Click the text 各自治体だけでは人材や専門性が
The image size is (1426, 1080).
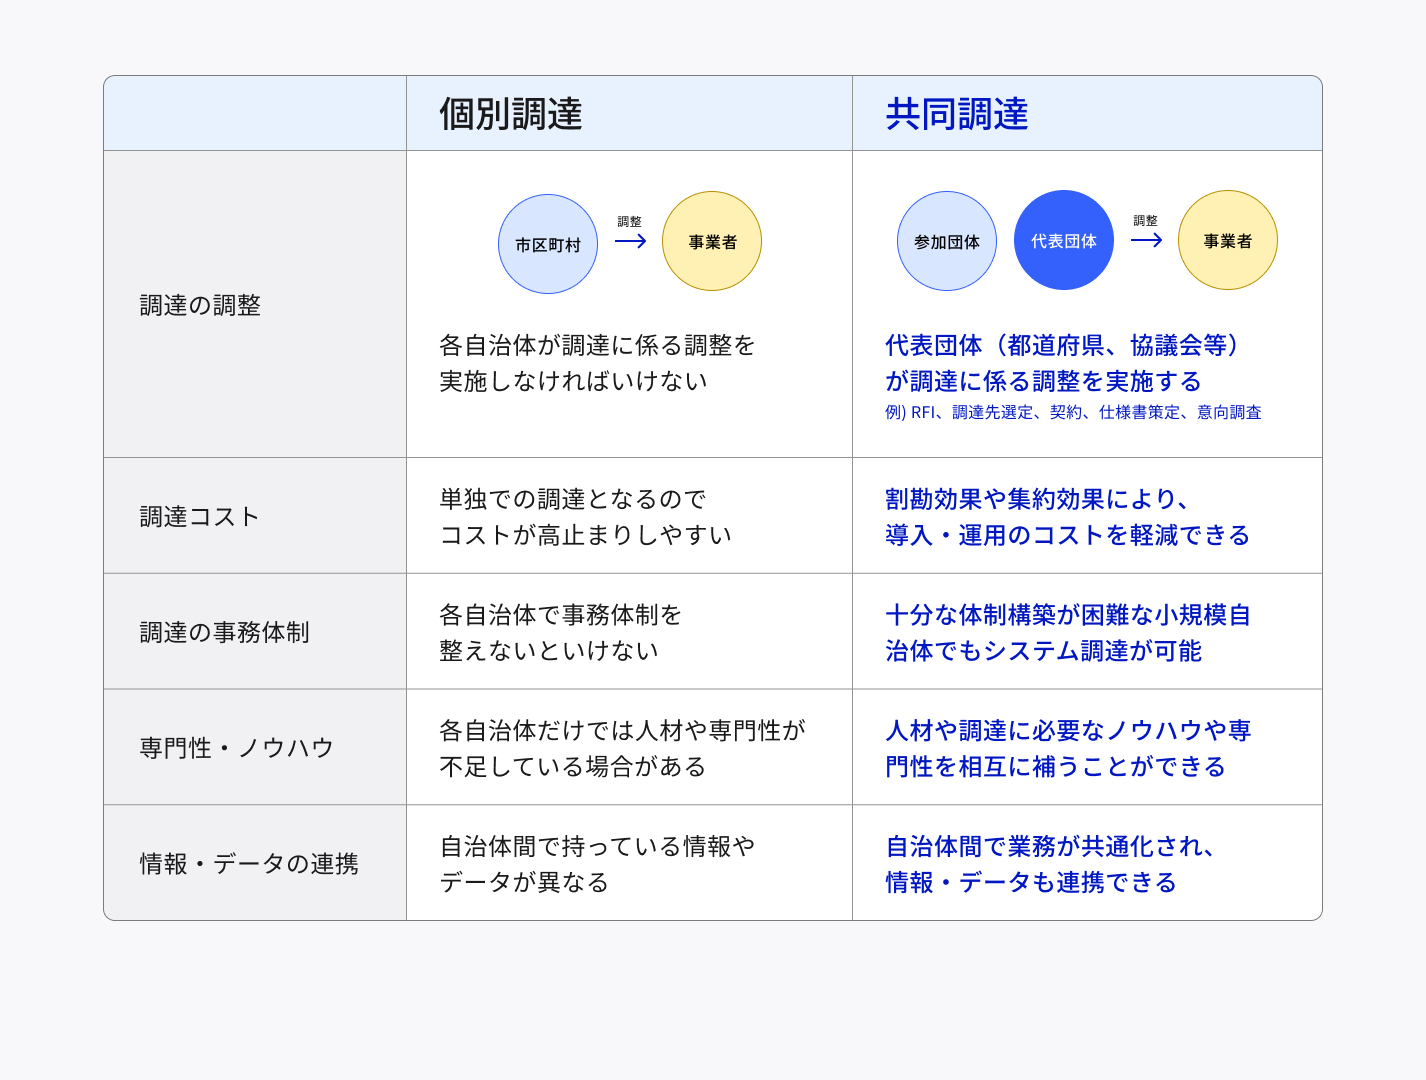tap(622, 730)
